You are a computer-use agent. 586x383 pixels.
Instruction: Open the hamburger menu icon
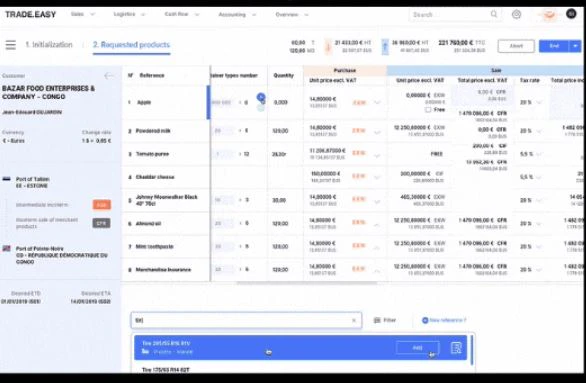[x=10, y=45]
